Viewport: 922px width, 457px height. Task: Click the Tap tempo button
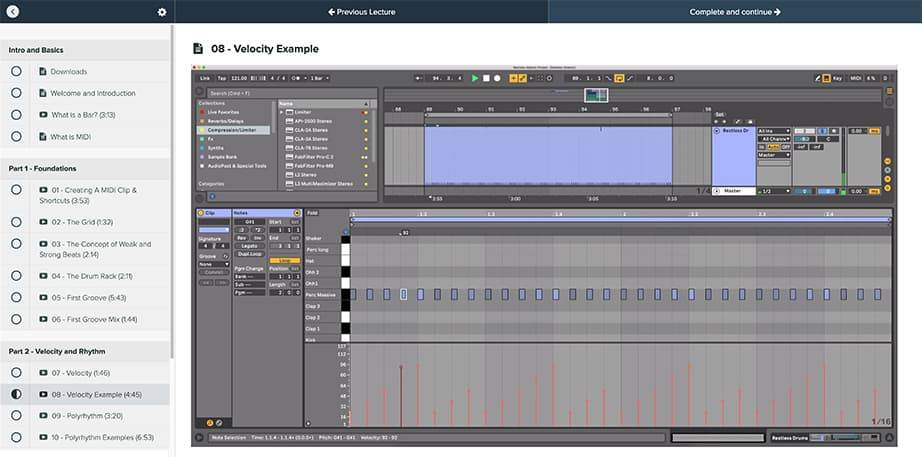point(222,78)
